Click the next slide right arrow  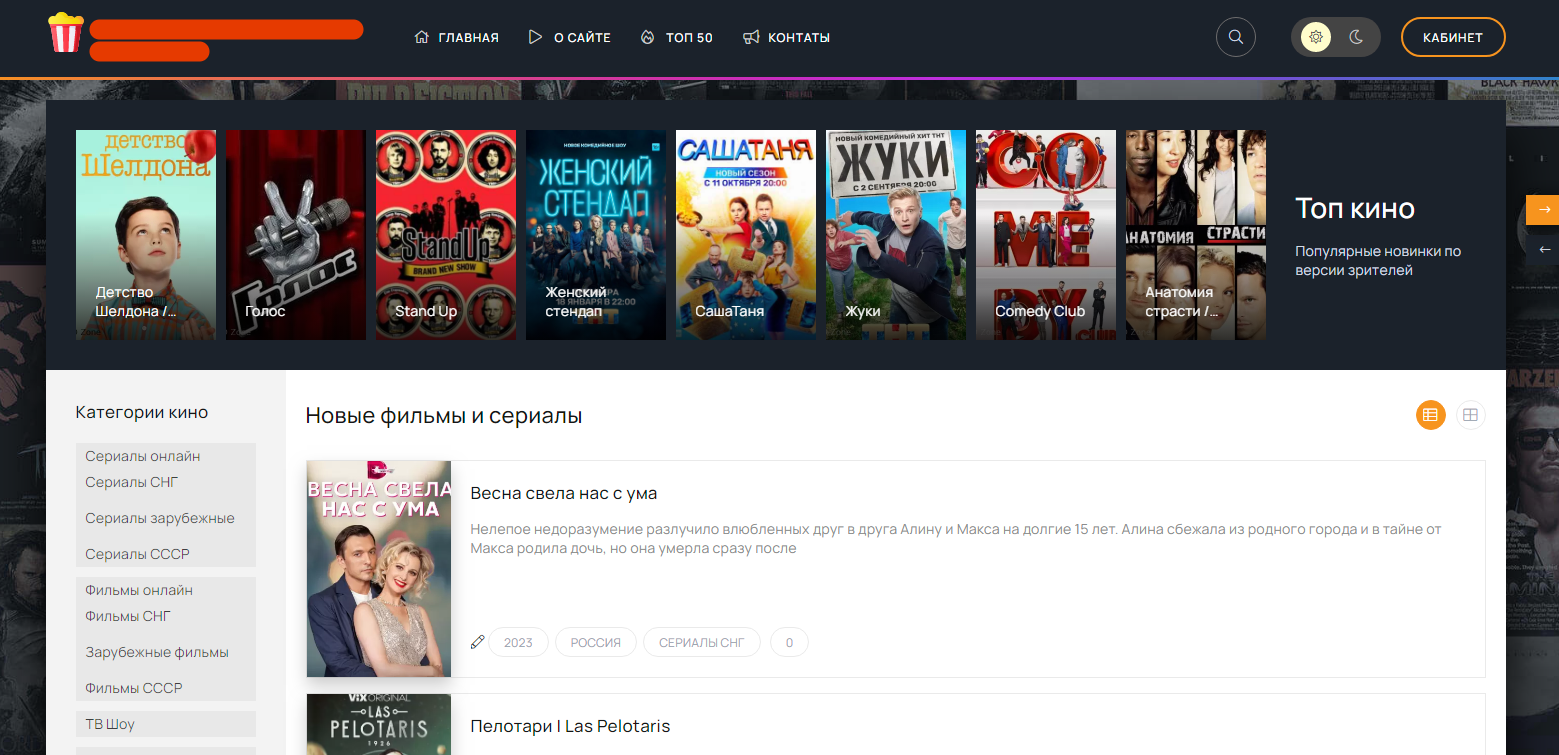click(1543, 209)
